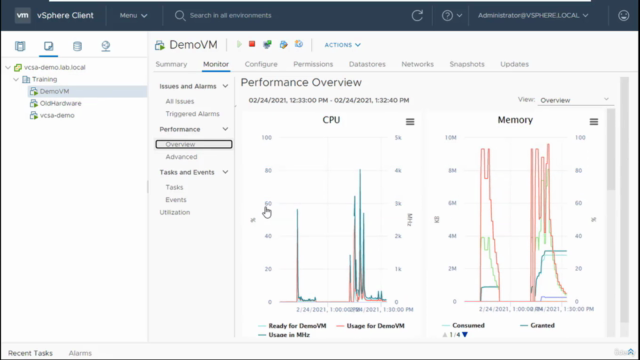This screenshot has height=360, width=640.
Task: Open the ACTIONS dropdown for DemoVM
Action: [x=342, y=45]
